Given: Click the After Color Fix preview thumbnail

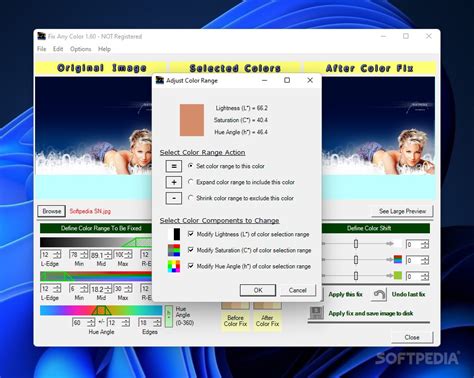Looking at the screenshot, I should [x=379, y=126].
